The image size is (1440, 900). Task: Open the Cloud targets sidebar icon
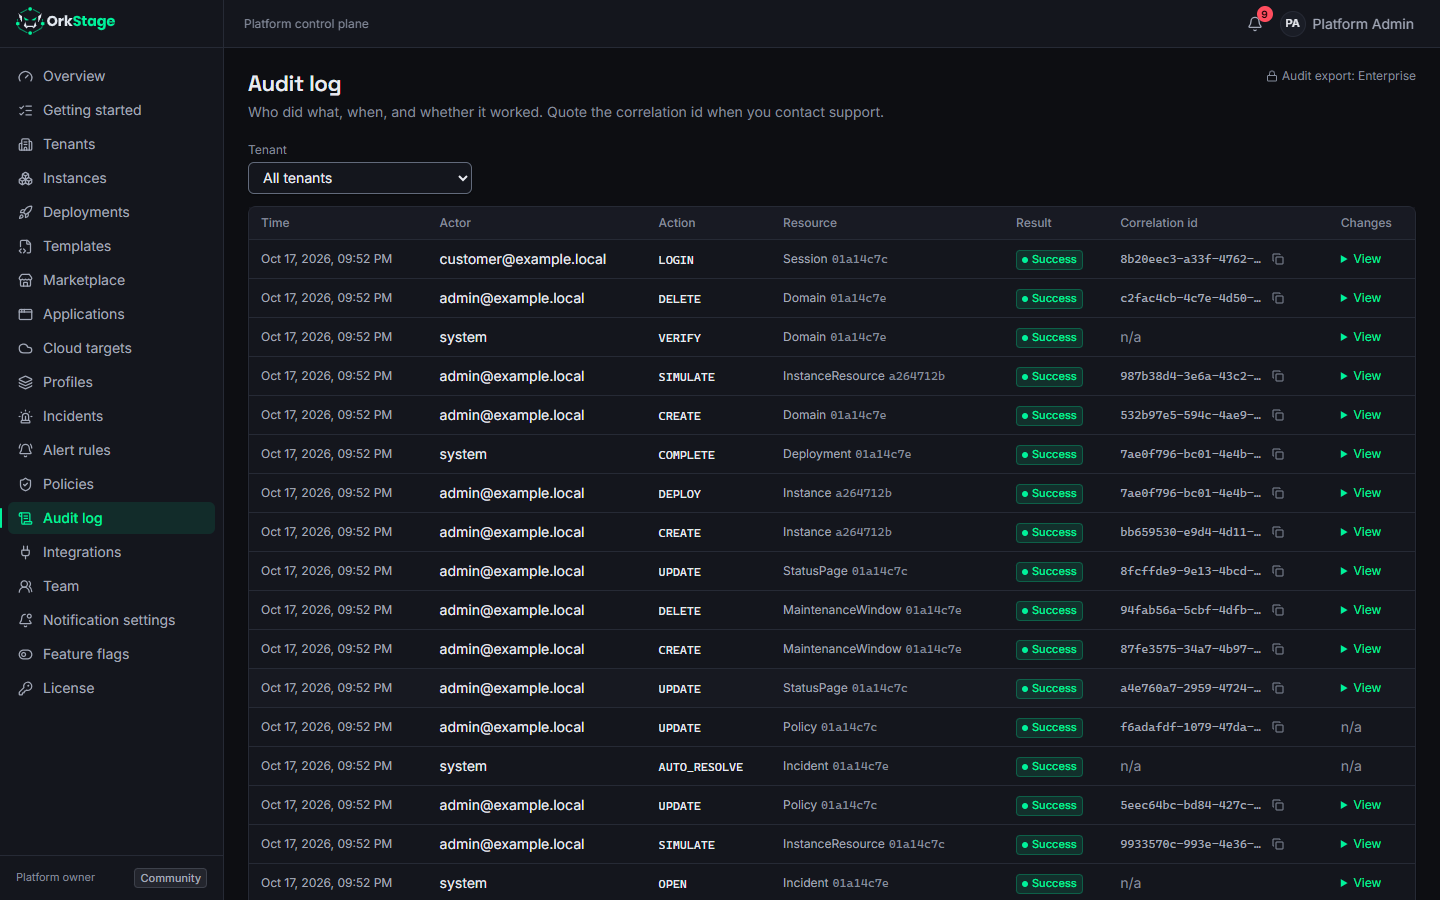click(26, 348)
